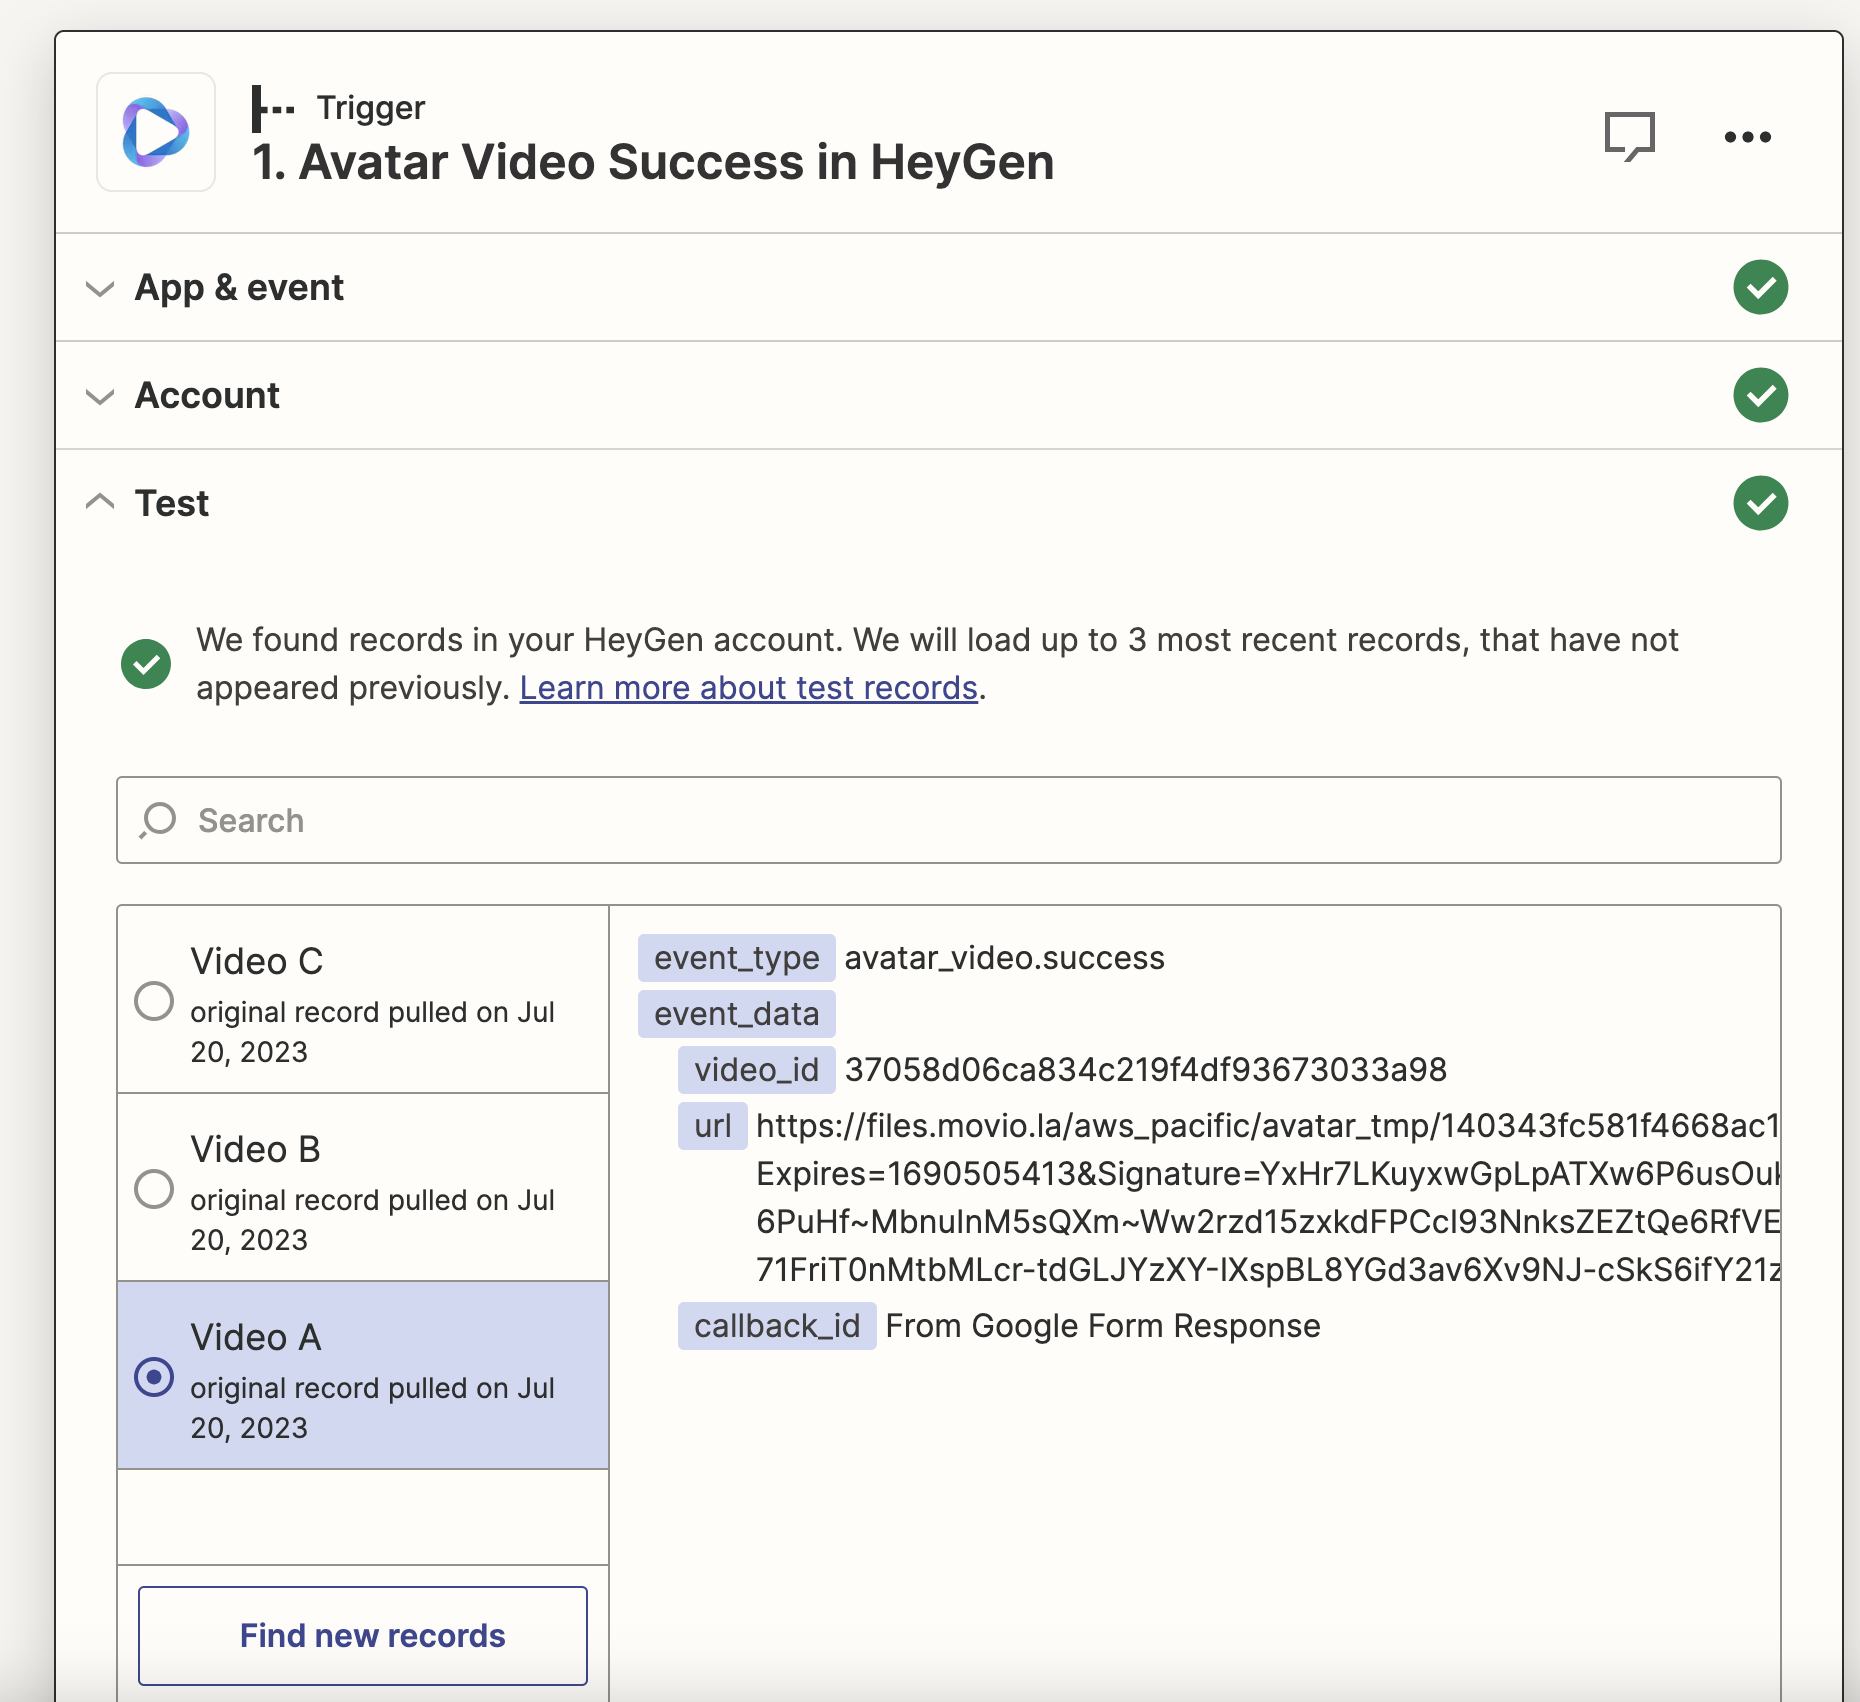Viewport: 1860px width, 1702px height.
Task: Click the green check beside App & event
Action: click(x=1760, y=287)
